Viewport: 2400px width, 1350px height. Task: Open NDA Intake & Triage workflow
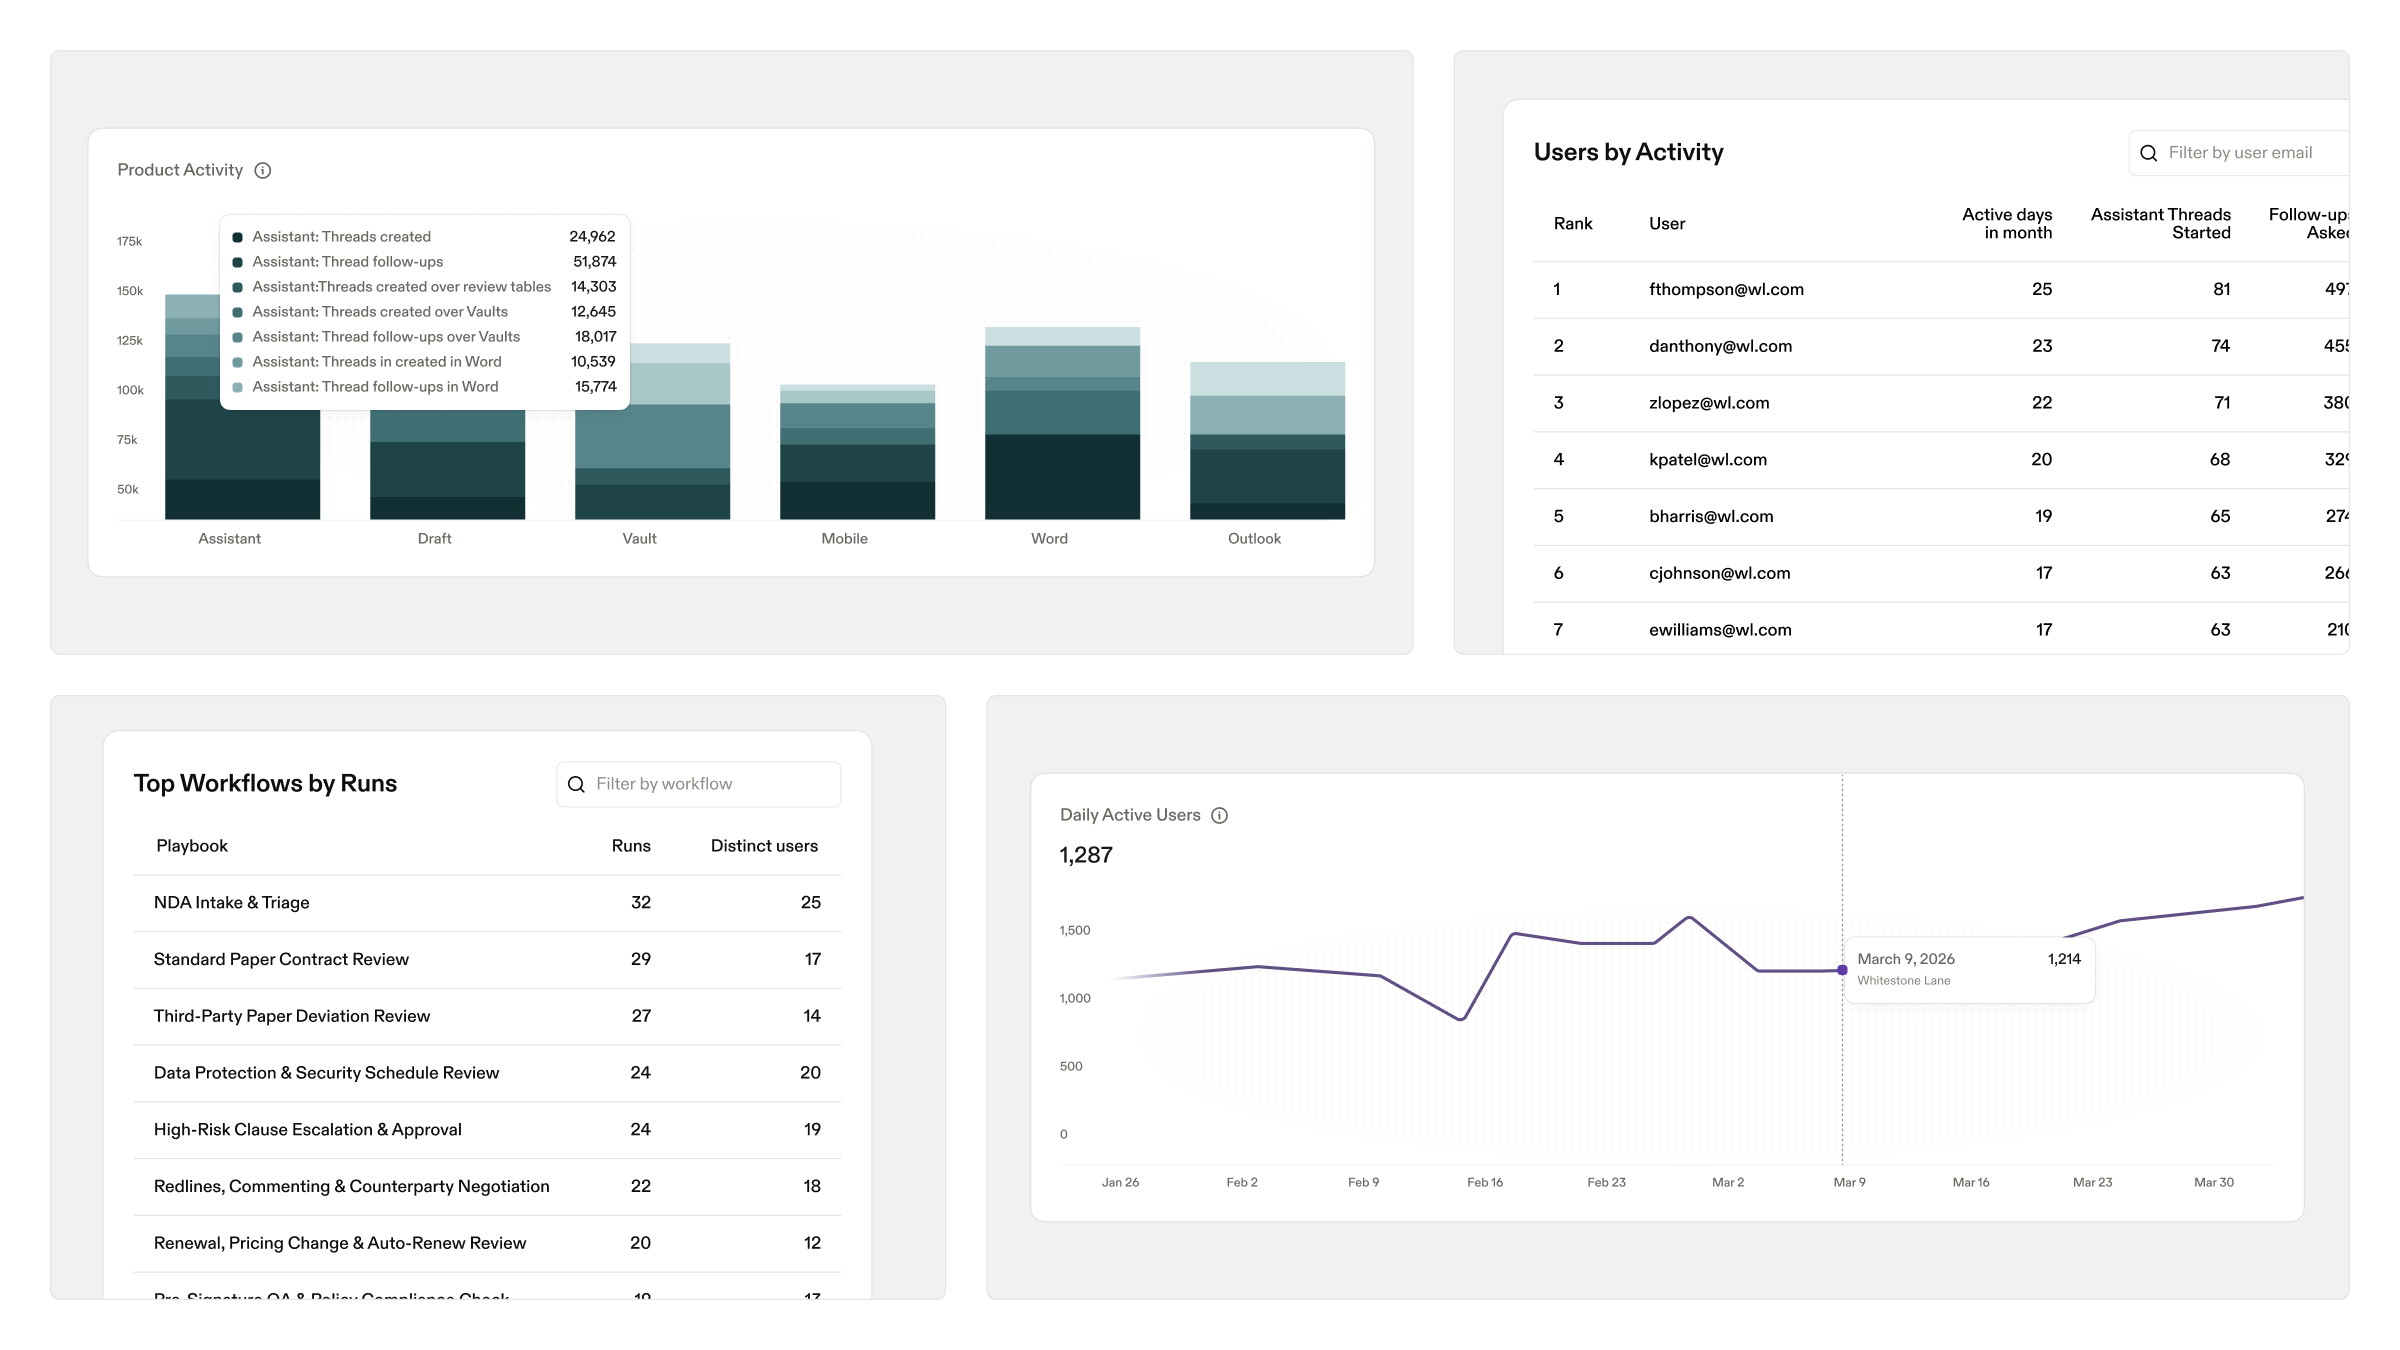pos(232,903)
